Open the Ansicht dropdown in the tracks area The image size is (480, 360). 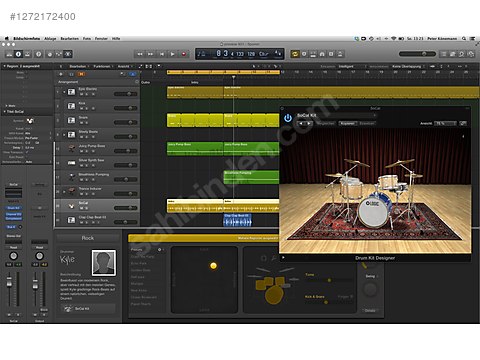pos(124,66)
